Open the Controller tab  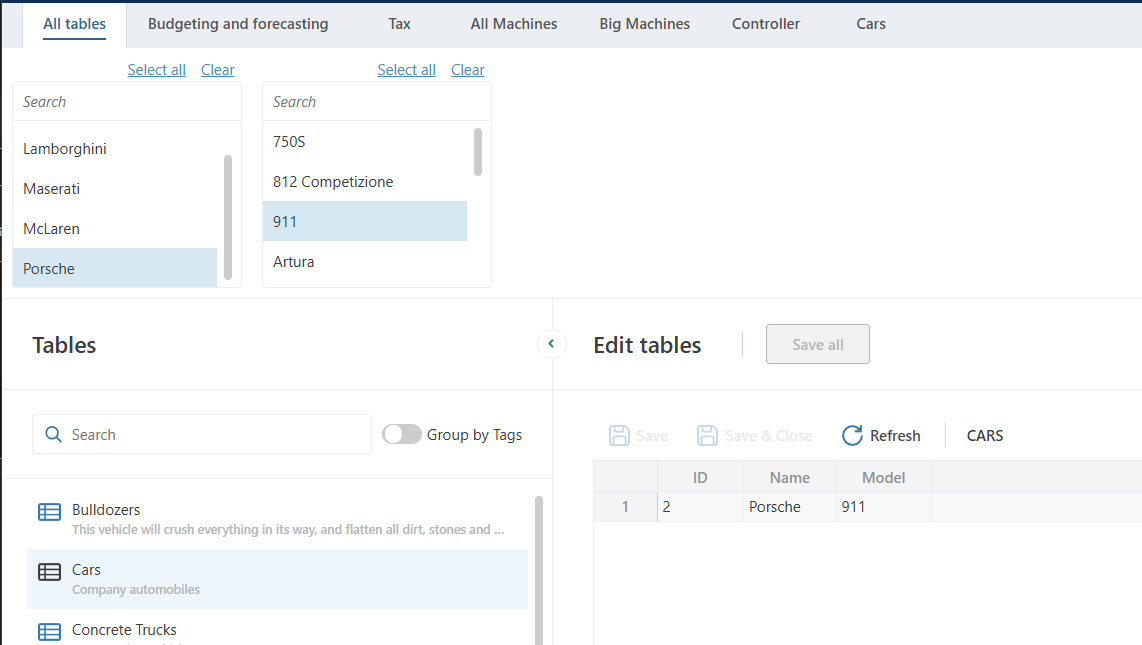pos(765,24)
